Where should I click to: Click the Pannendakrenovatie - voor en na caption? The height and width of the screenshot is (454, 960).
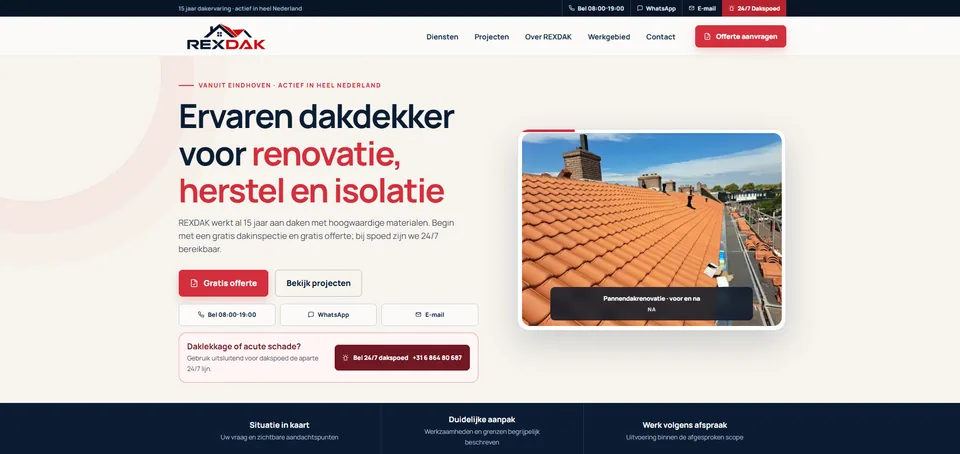[651, 299]
